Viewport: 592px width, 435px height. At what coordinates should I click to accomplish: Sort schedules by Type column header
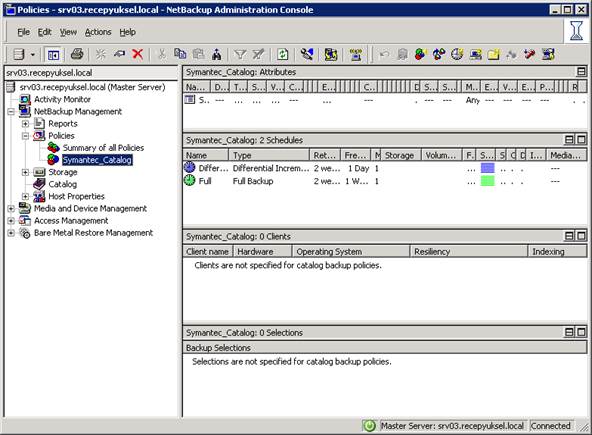click(269, 155)
